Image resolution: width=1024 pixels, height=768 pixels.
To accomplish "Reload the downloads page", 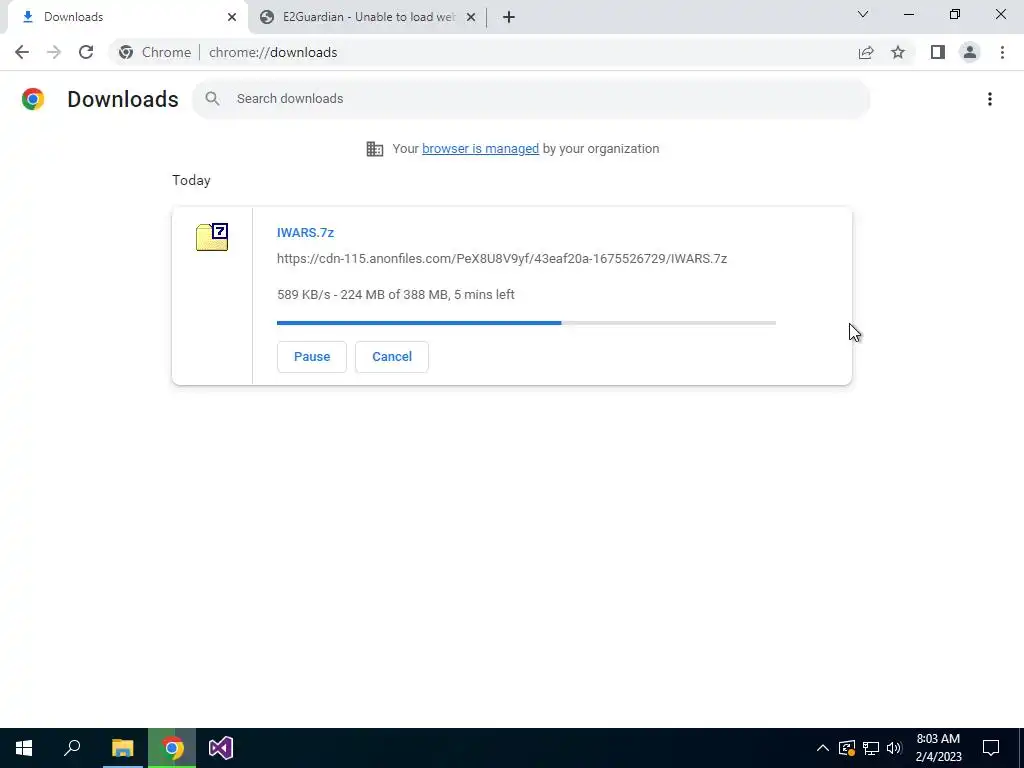I will click(x=86, y=52).
